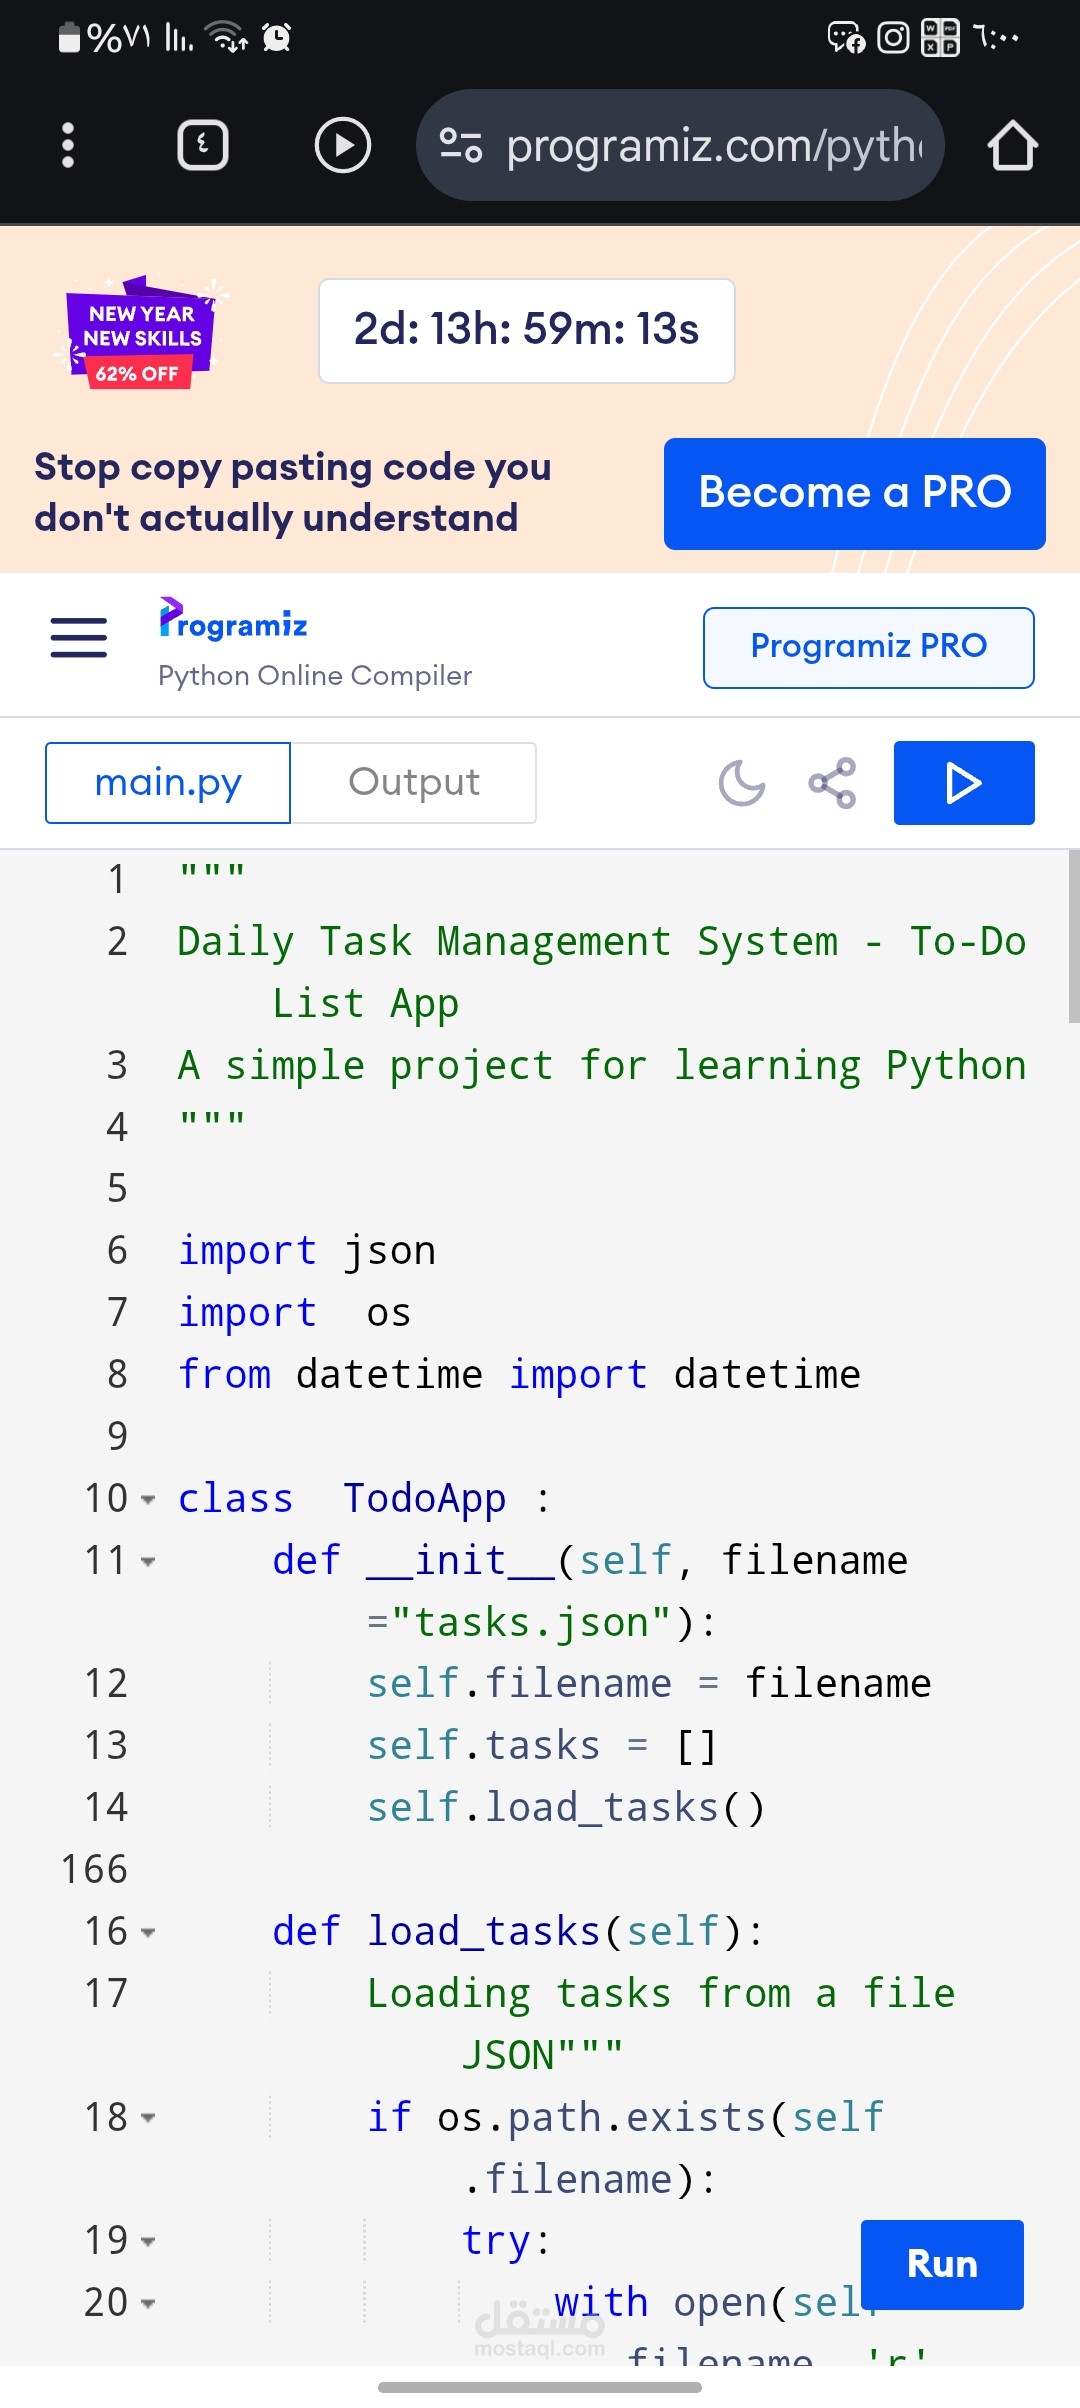Switch to the Output tab
The image size is (1080, 2408).
414,783
